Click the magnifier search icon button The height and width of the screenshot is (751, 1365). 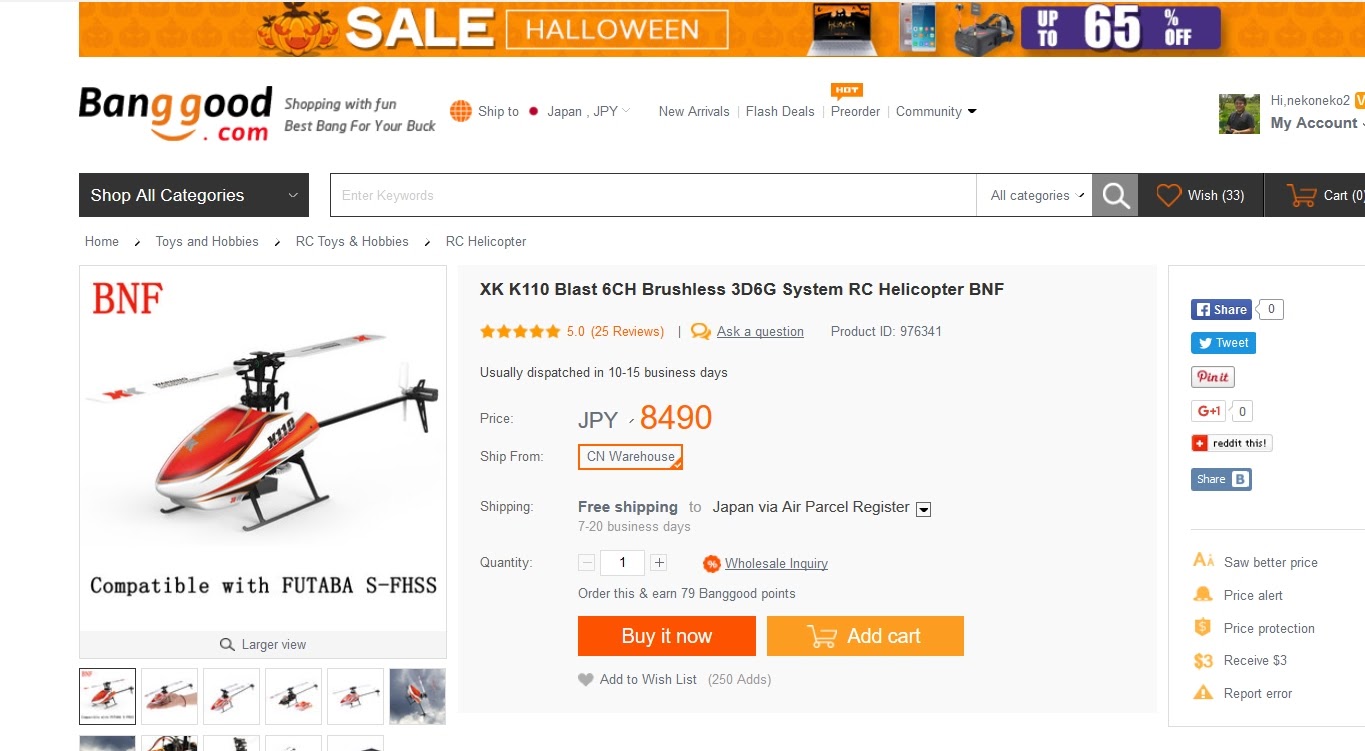click(x=1115, y=195)
